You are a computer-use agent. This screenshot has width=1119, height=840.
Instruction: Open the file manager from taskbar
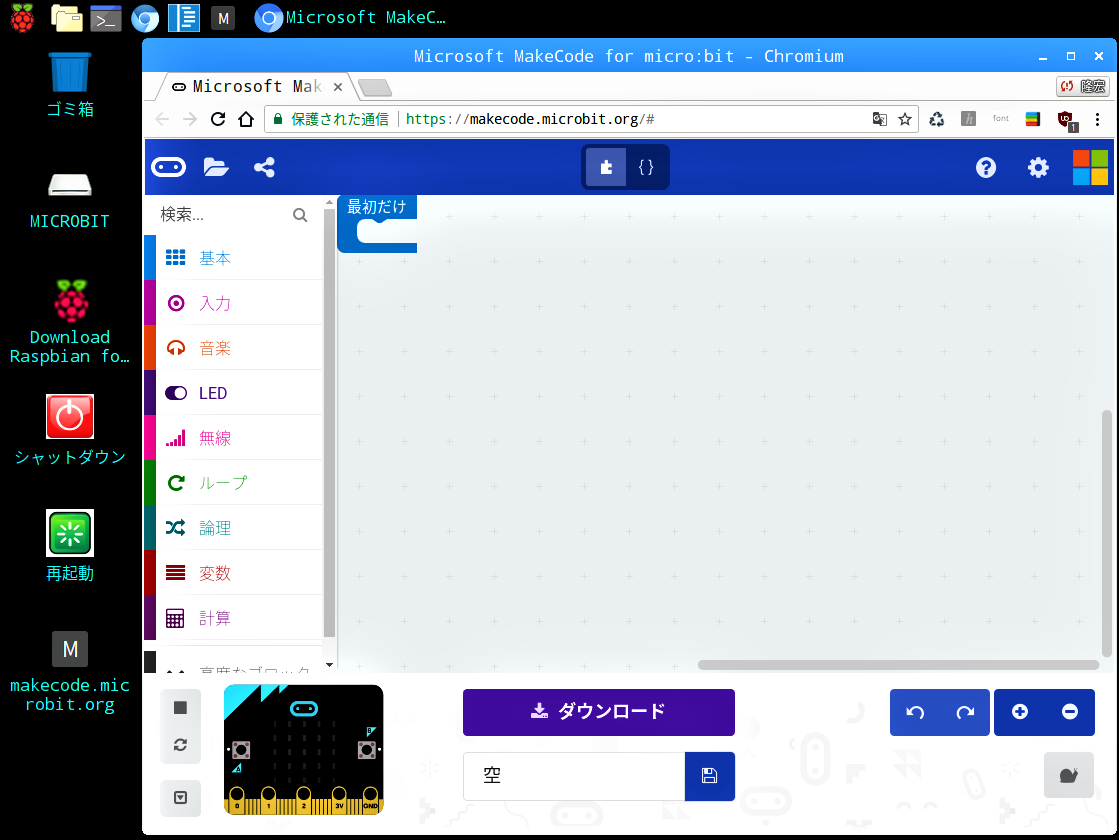[x=67, y=18]
